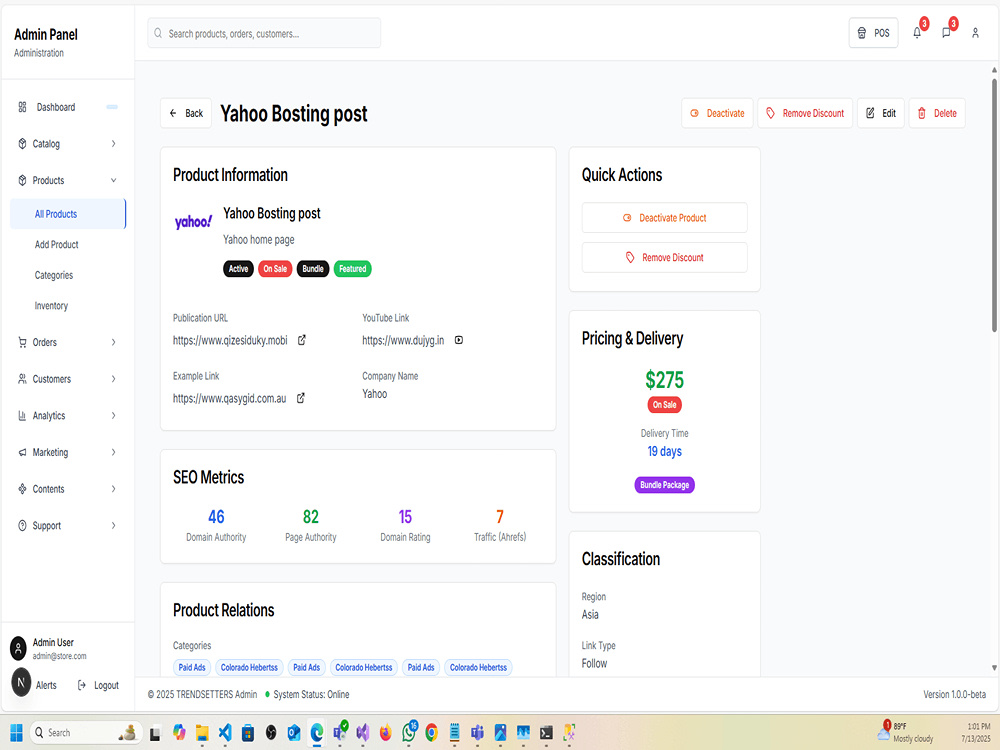Image resolution: width=1000 pixels, height=750 pixels.
Task: Click the Bundle Package purple badge
Action: pos(665,485)
